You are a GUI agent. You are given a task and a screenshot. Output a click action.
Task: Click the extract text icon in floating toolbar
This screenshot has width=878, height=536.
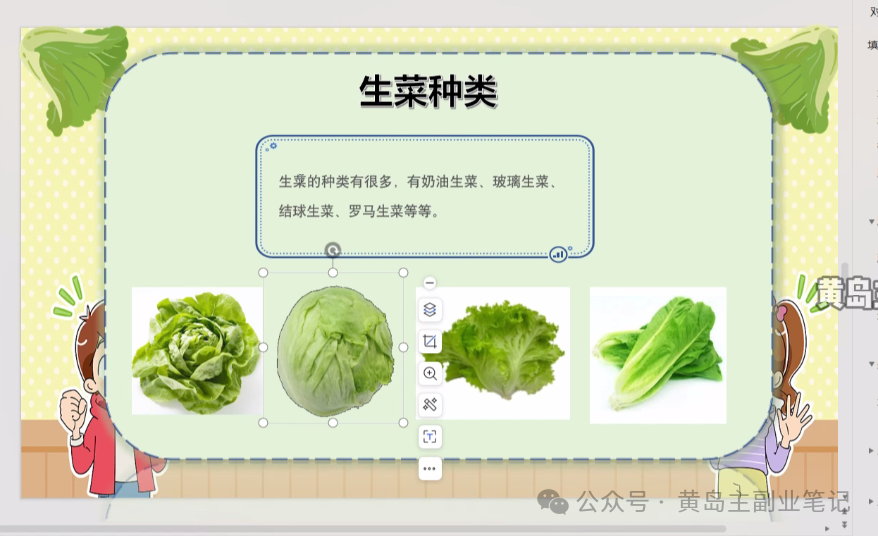[x=430, y=437]
